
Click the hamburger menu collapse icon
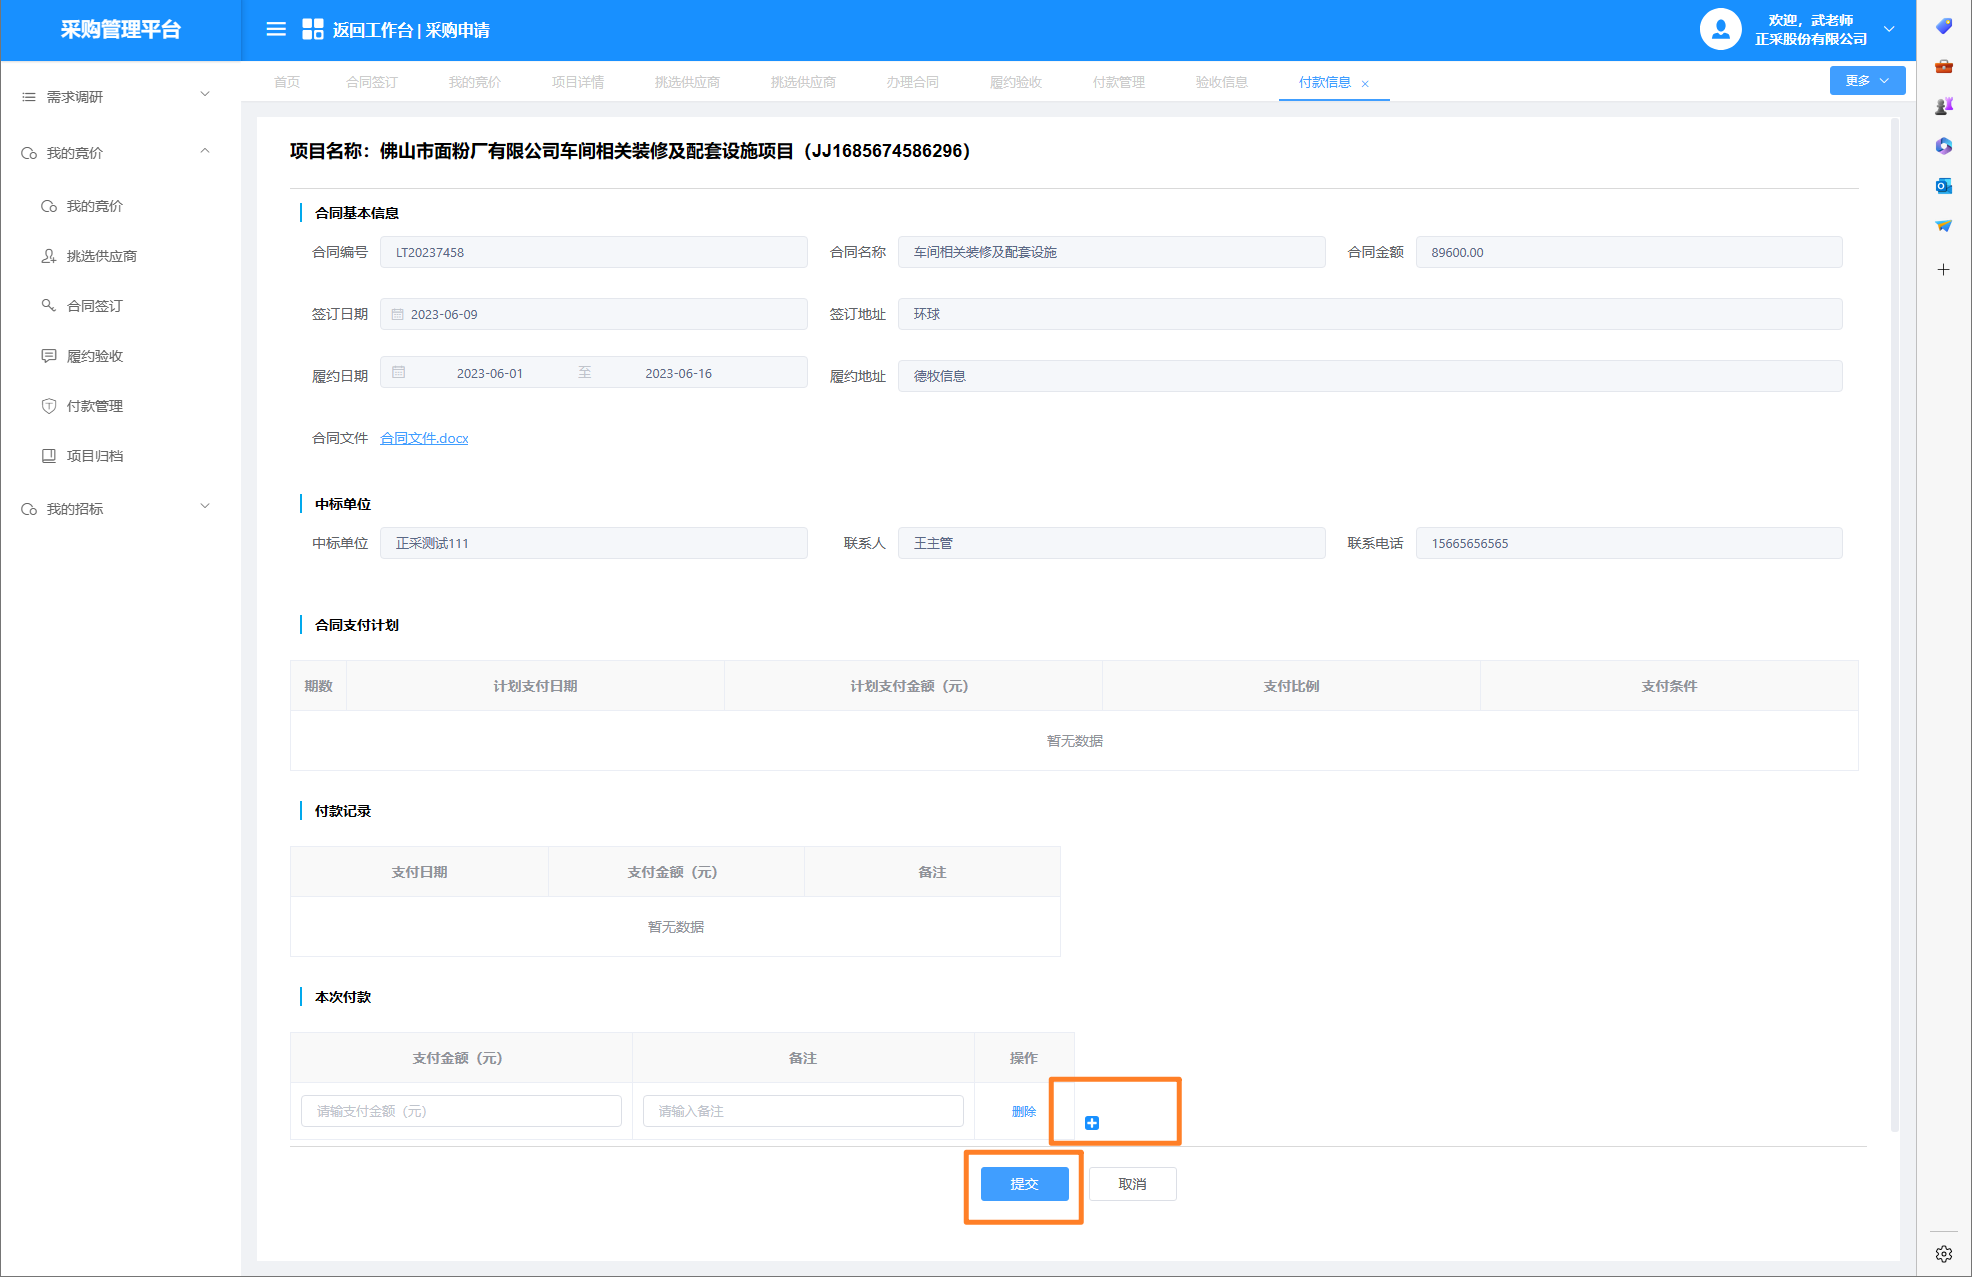276,29
